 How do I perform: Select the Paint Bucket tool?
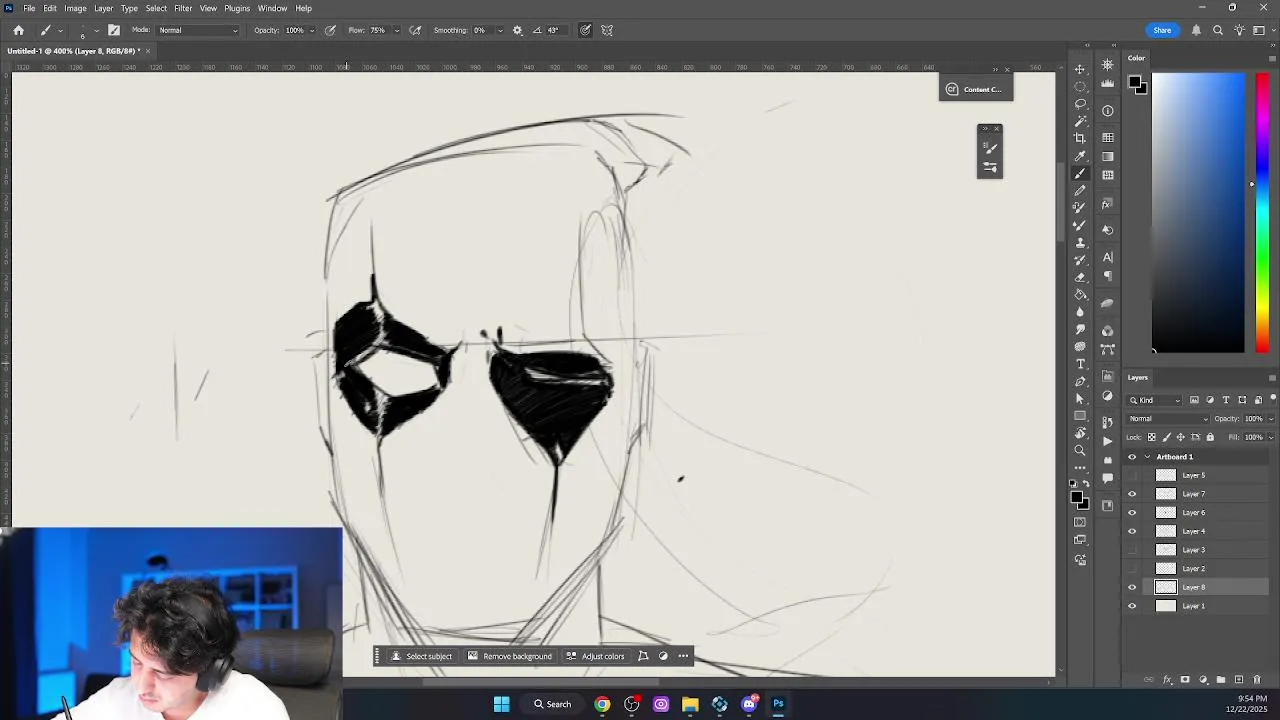[1080, 295]
